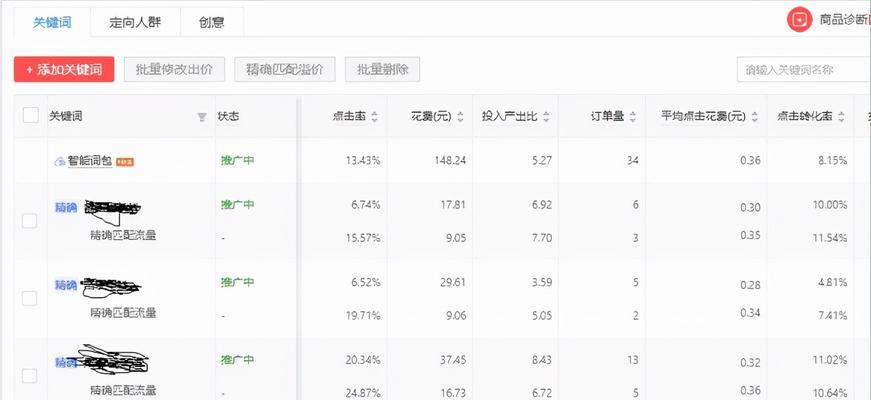Click the 8.15% conversion cell

(832, 161)
